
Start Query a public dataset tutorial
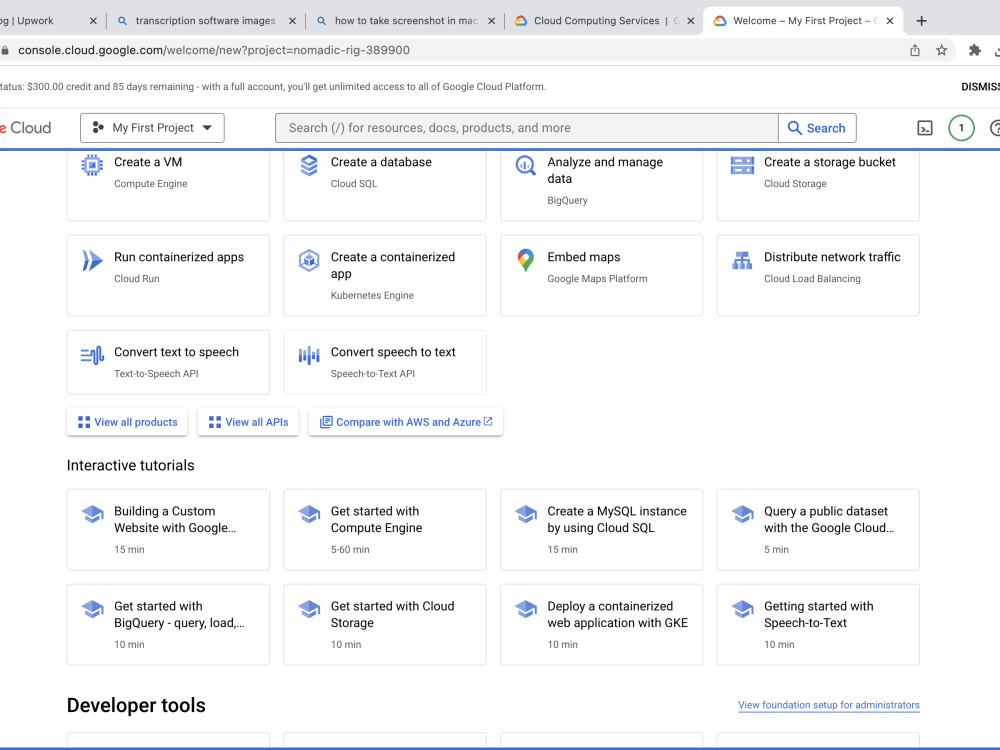tap(818, 529)
